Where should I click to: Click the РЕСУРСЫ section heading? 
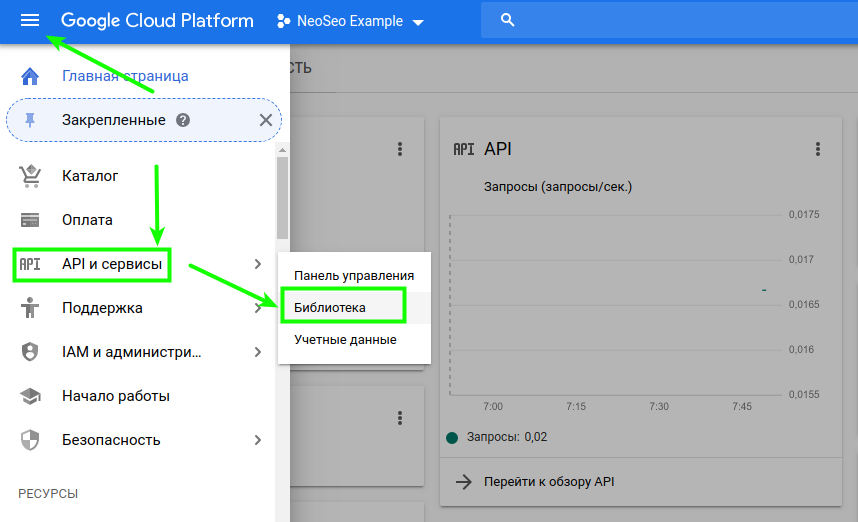(48, 494)
